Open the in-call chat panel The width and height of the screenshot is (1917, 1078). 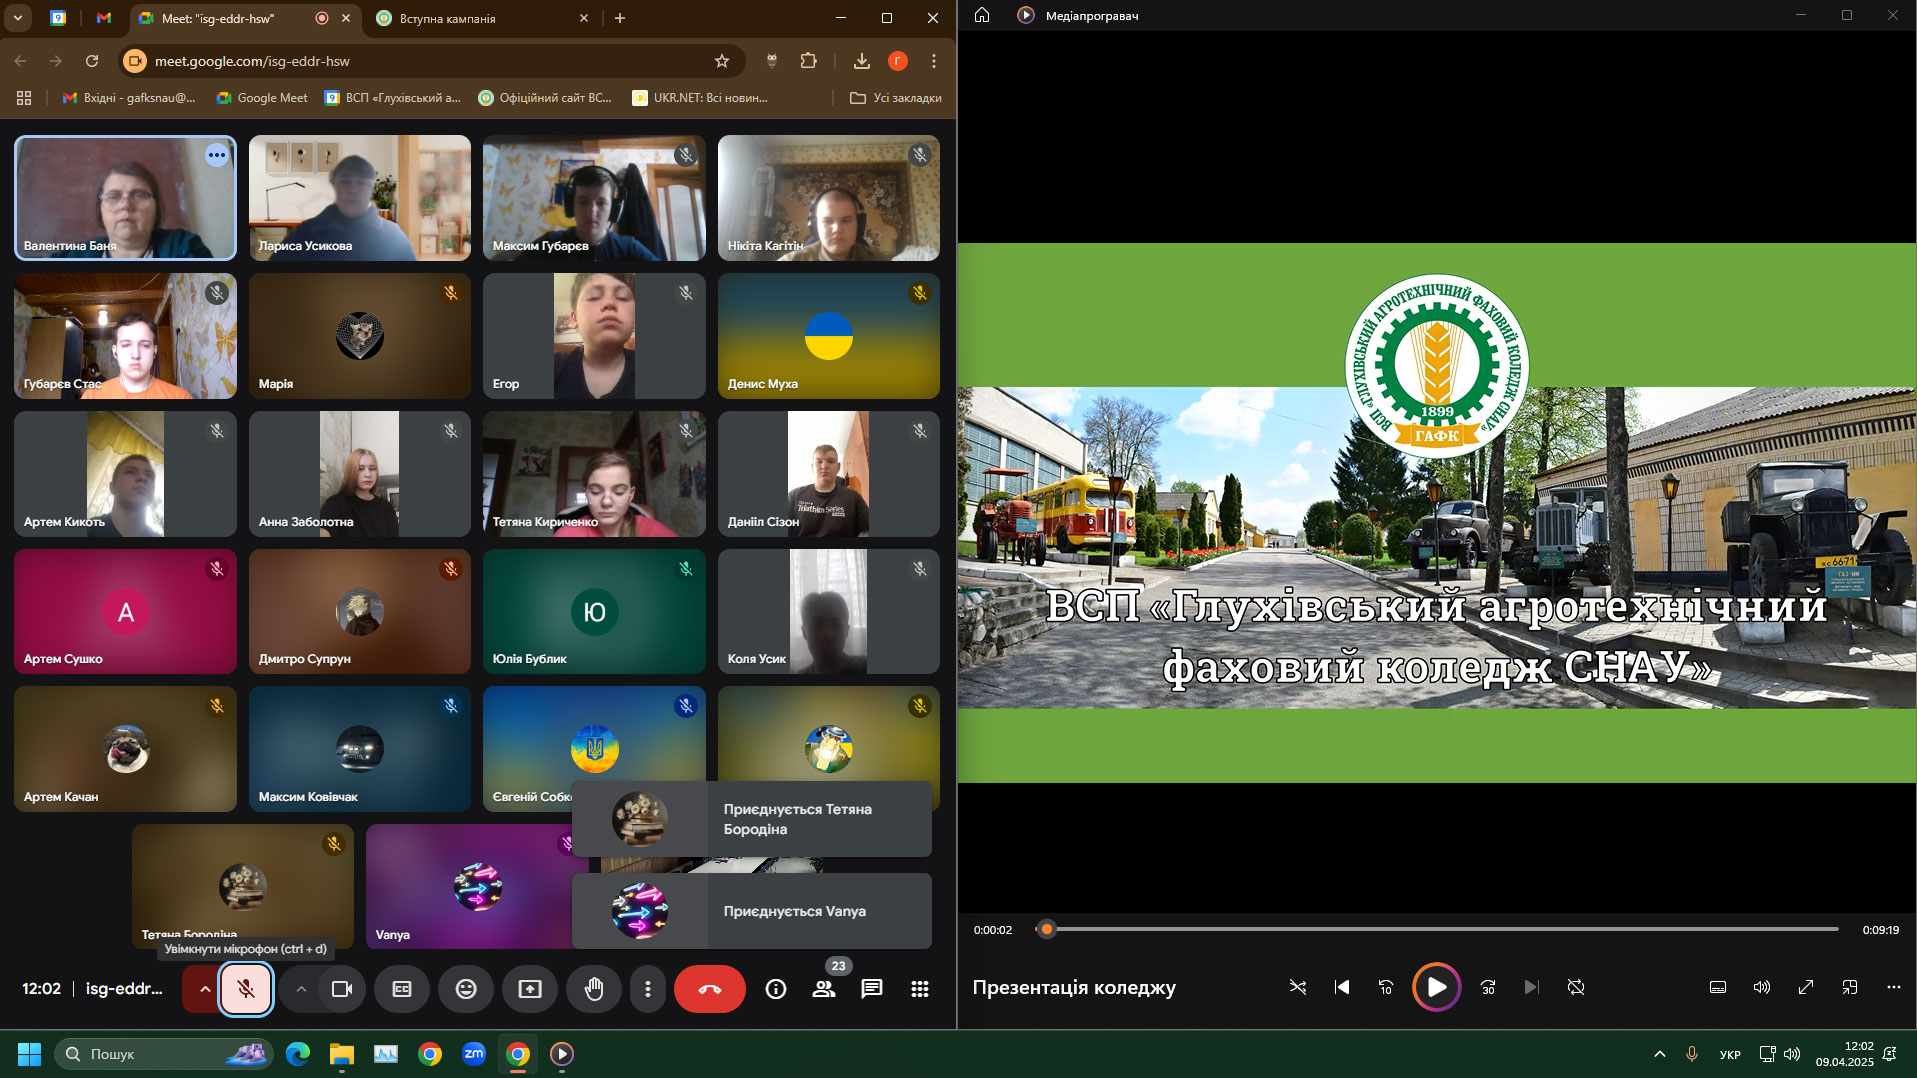[872, 989]
